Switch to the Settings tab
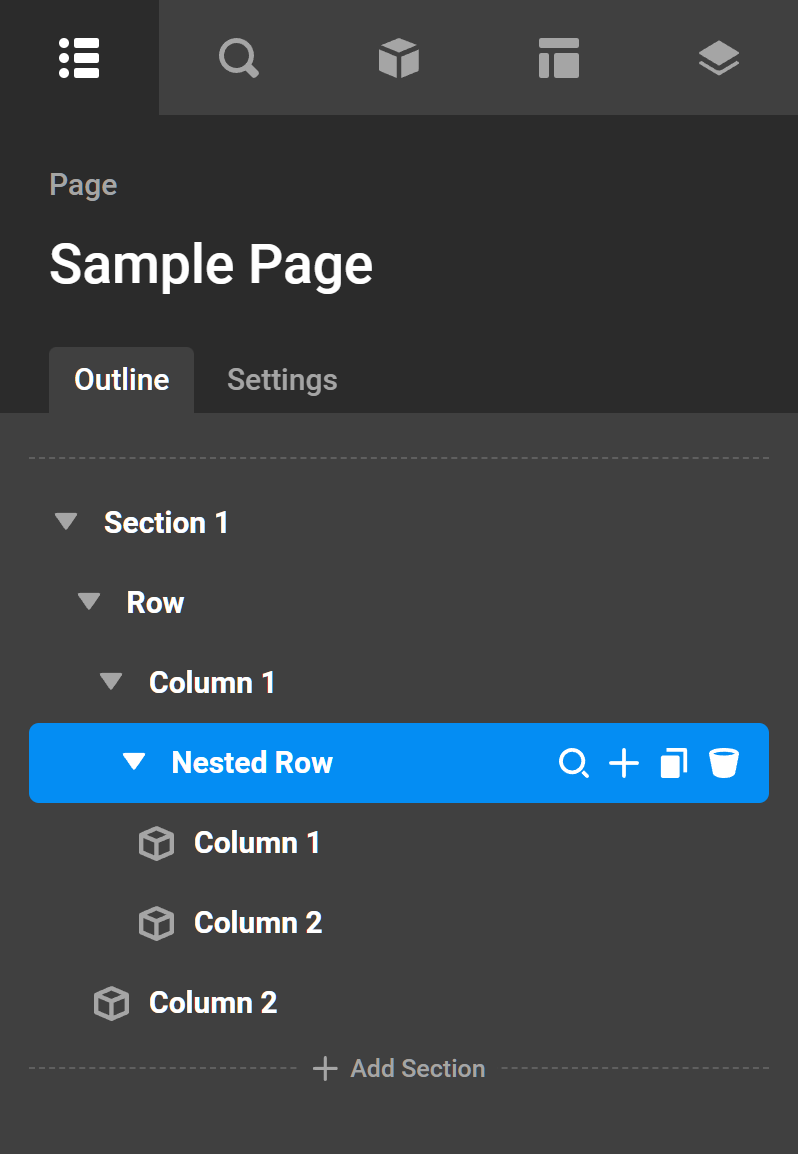 [x=282, y=380]
